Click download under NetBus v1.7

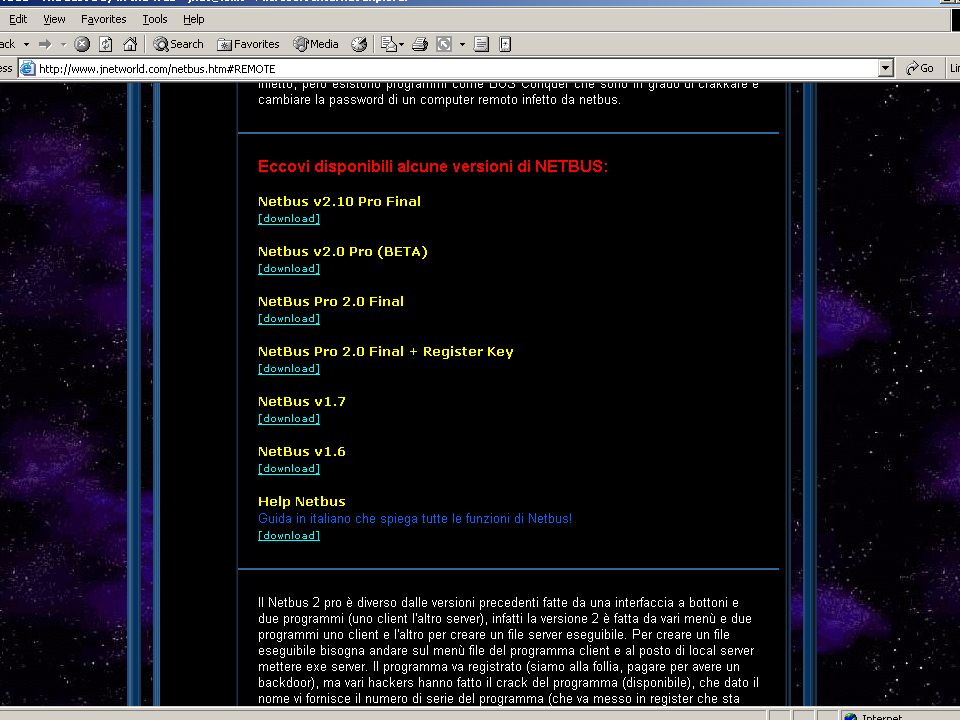[x=289, y=419]
